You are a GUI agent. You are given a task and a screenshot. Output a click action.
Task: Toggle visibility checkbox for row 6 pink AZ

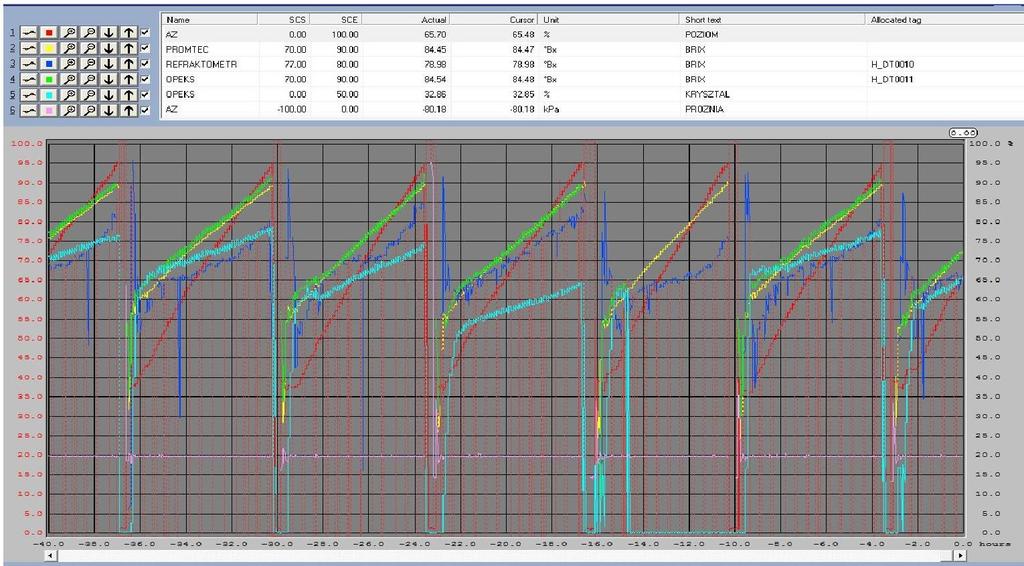(x=145, y=110)
